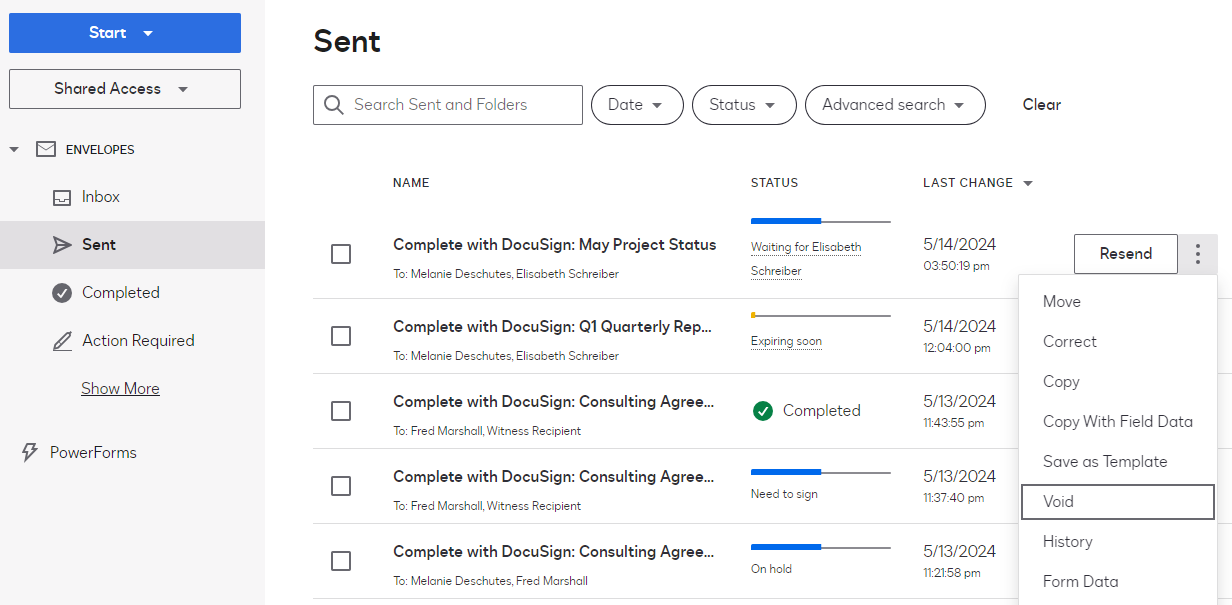Click the Completed checkmark icon
Screen dimensions: 1232x605
pos(62,293)
